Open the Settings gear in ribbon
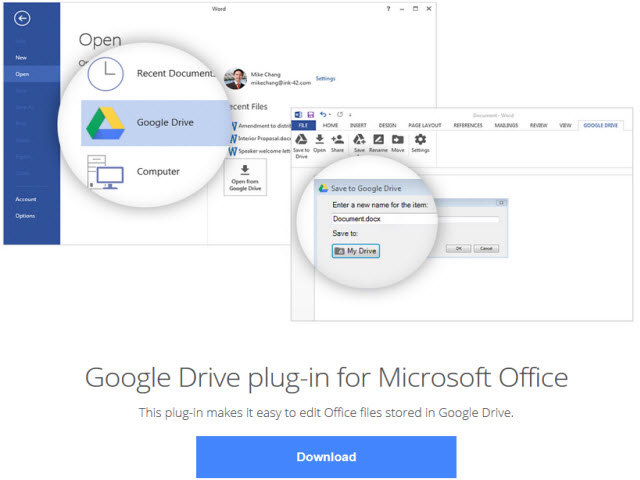Image resolution: width=640 pixels, height=480 pixels. click(x=420, y=140)
